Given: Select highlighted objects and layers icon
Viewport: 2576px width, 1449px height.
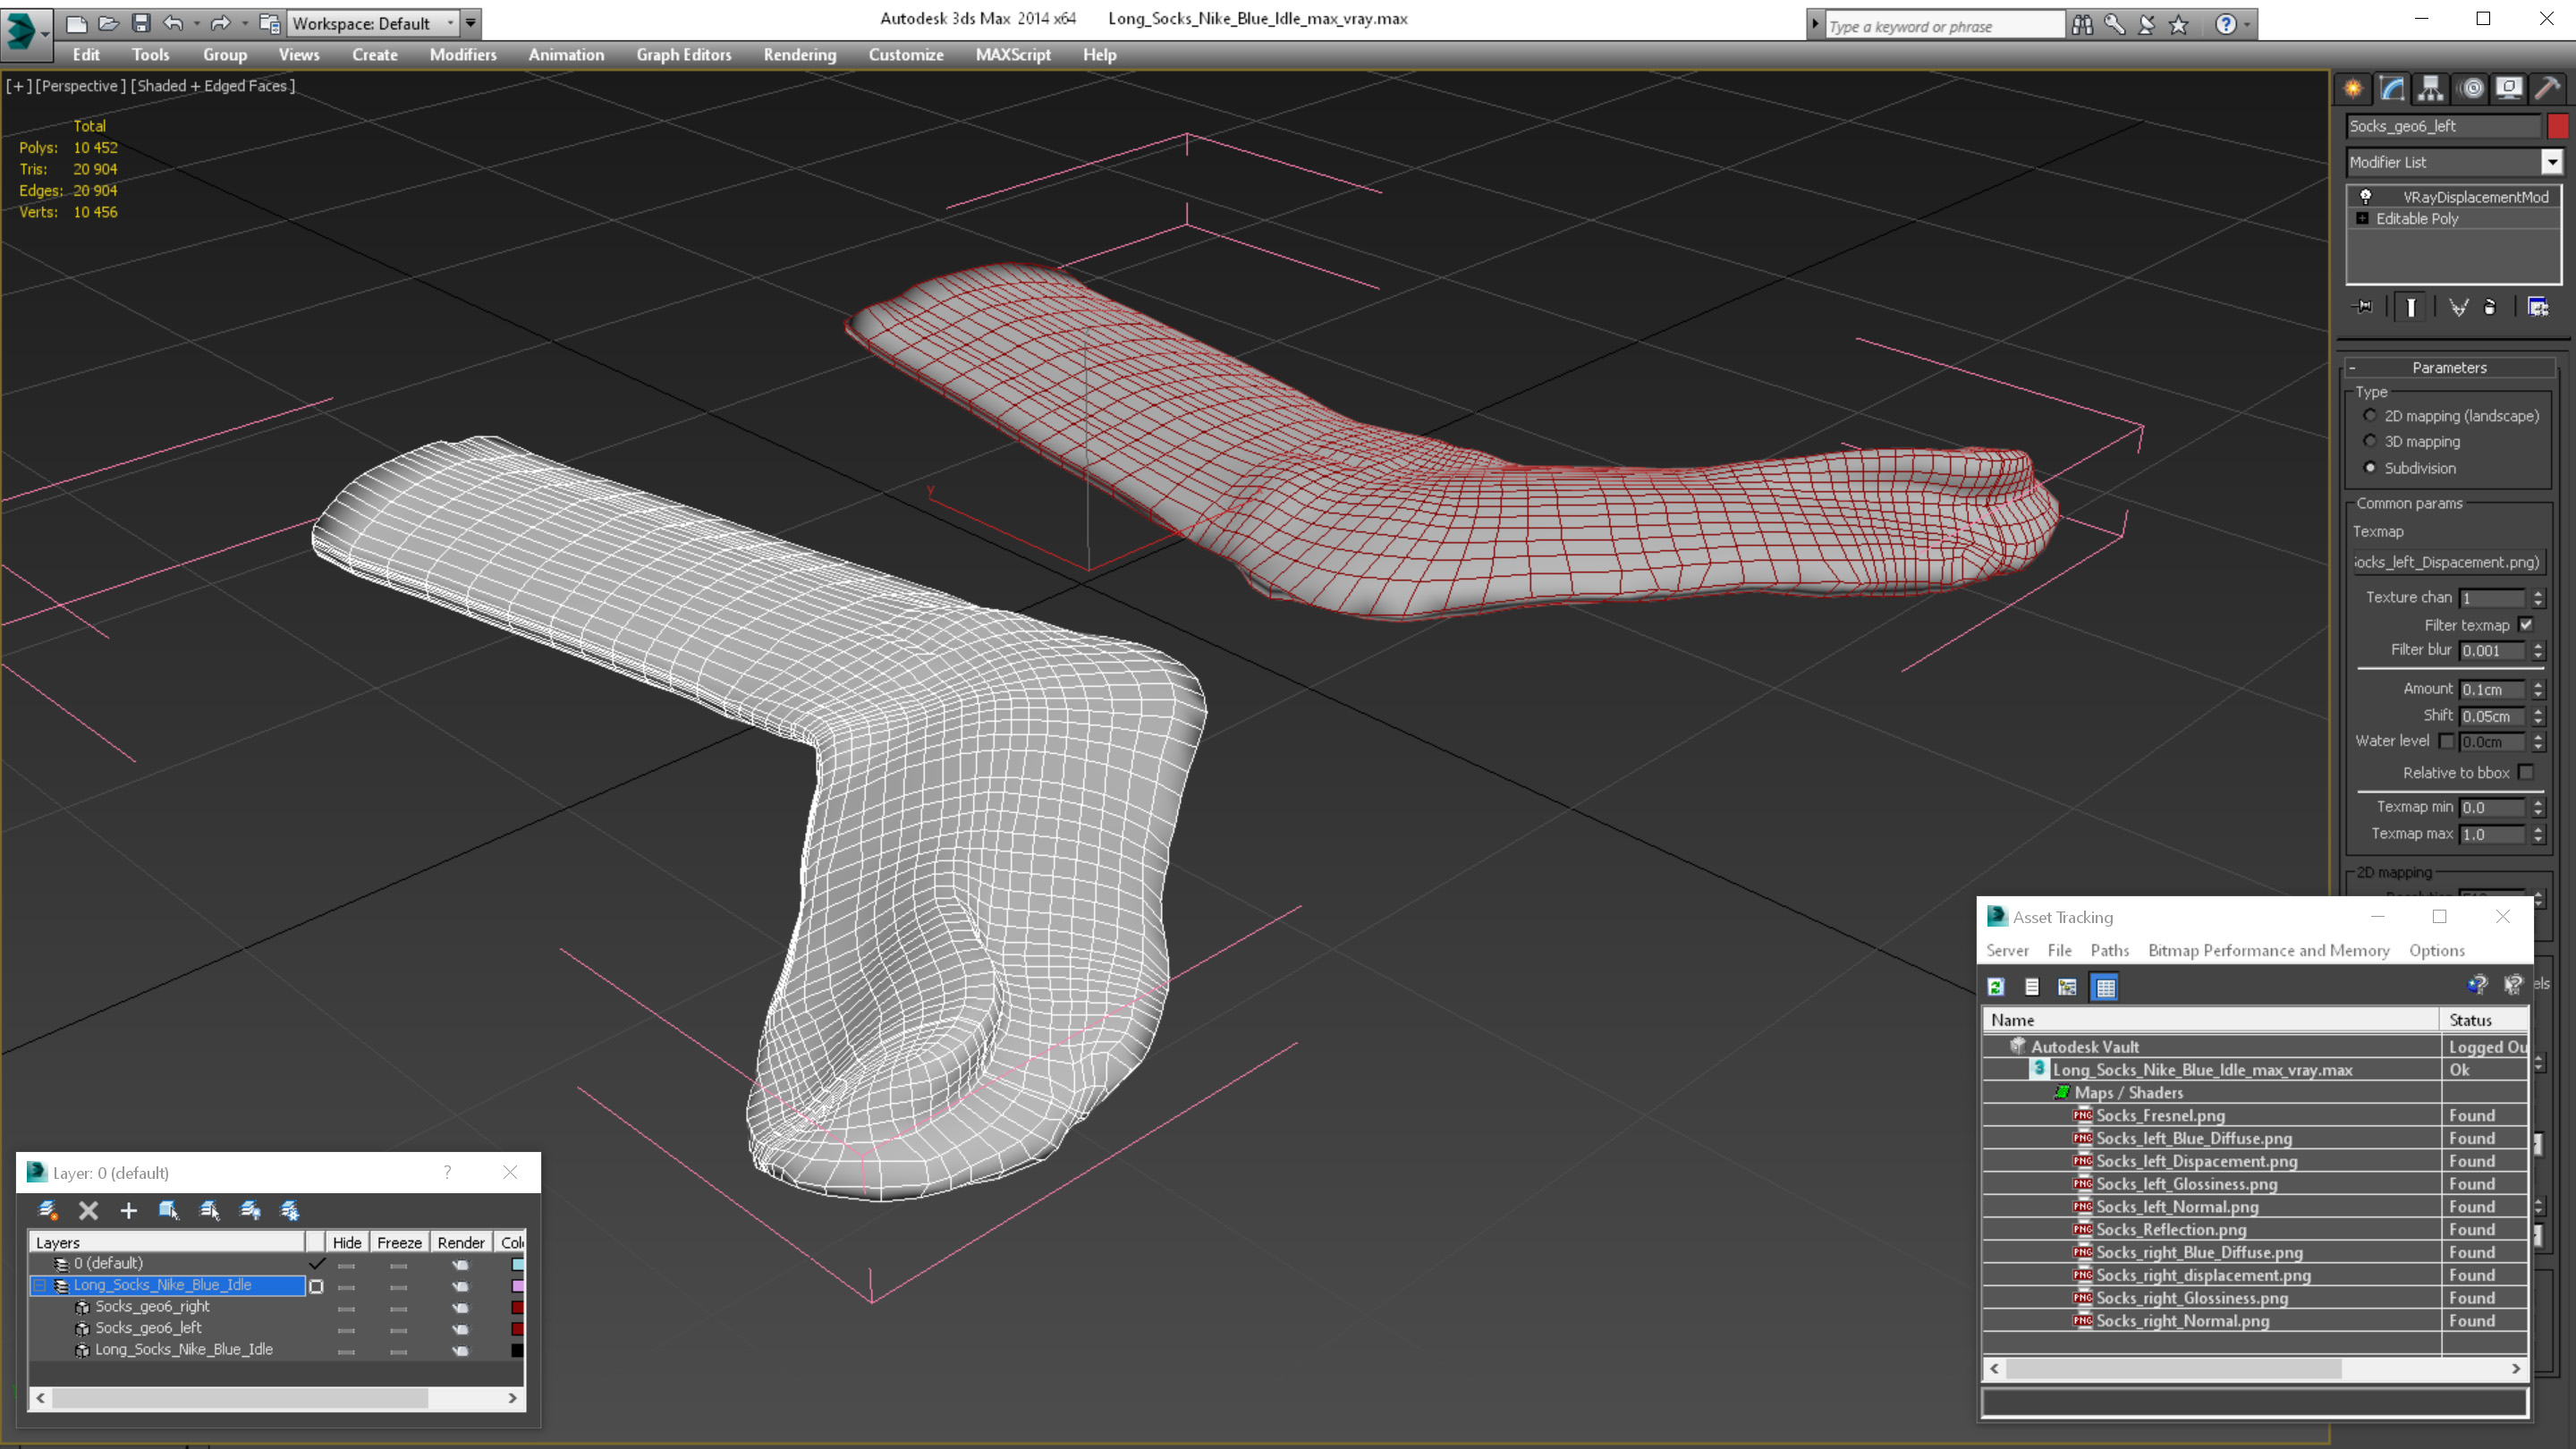Looking at the screenshot, I should 169,1210.
